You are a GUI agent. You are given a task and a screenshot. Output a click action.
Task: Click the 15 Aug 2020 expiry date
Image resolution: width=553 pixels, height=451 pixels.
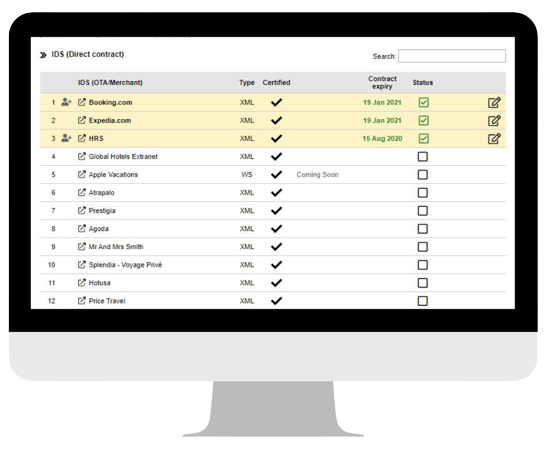click(382, 138)
